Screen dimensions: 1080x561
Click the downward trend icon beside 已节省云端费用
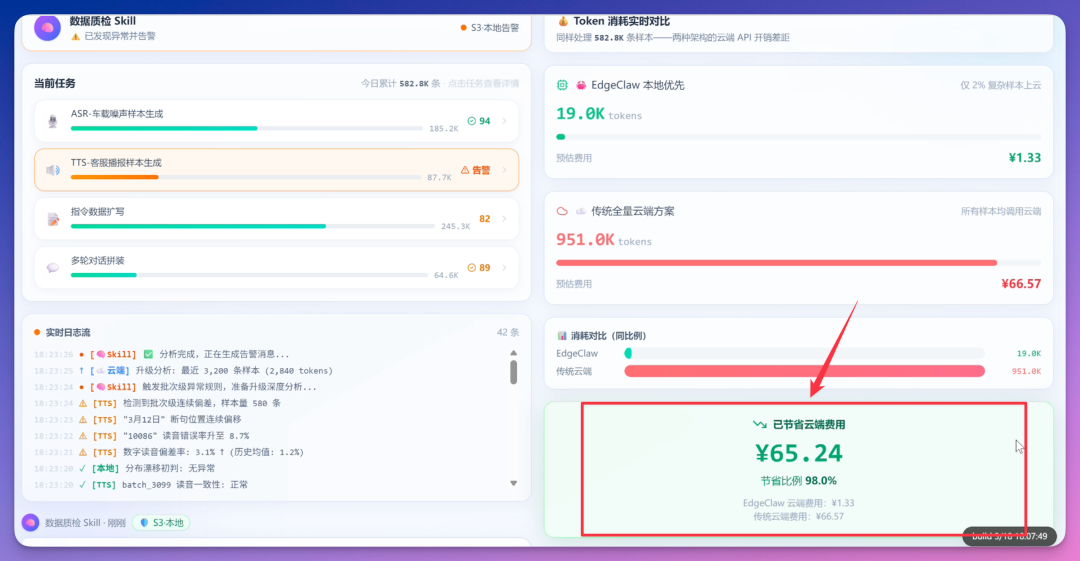(760, 425)
